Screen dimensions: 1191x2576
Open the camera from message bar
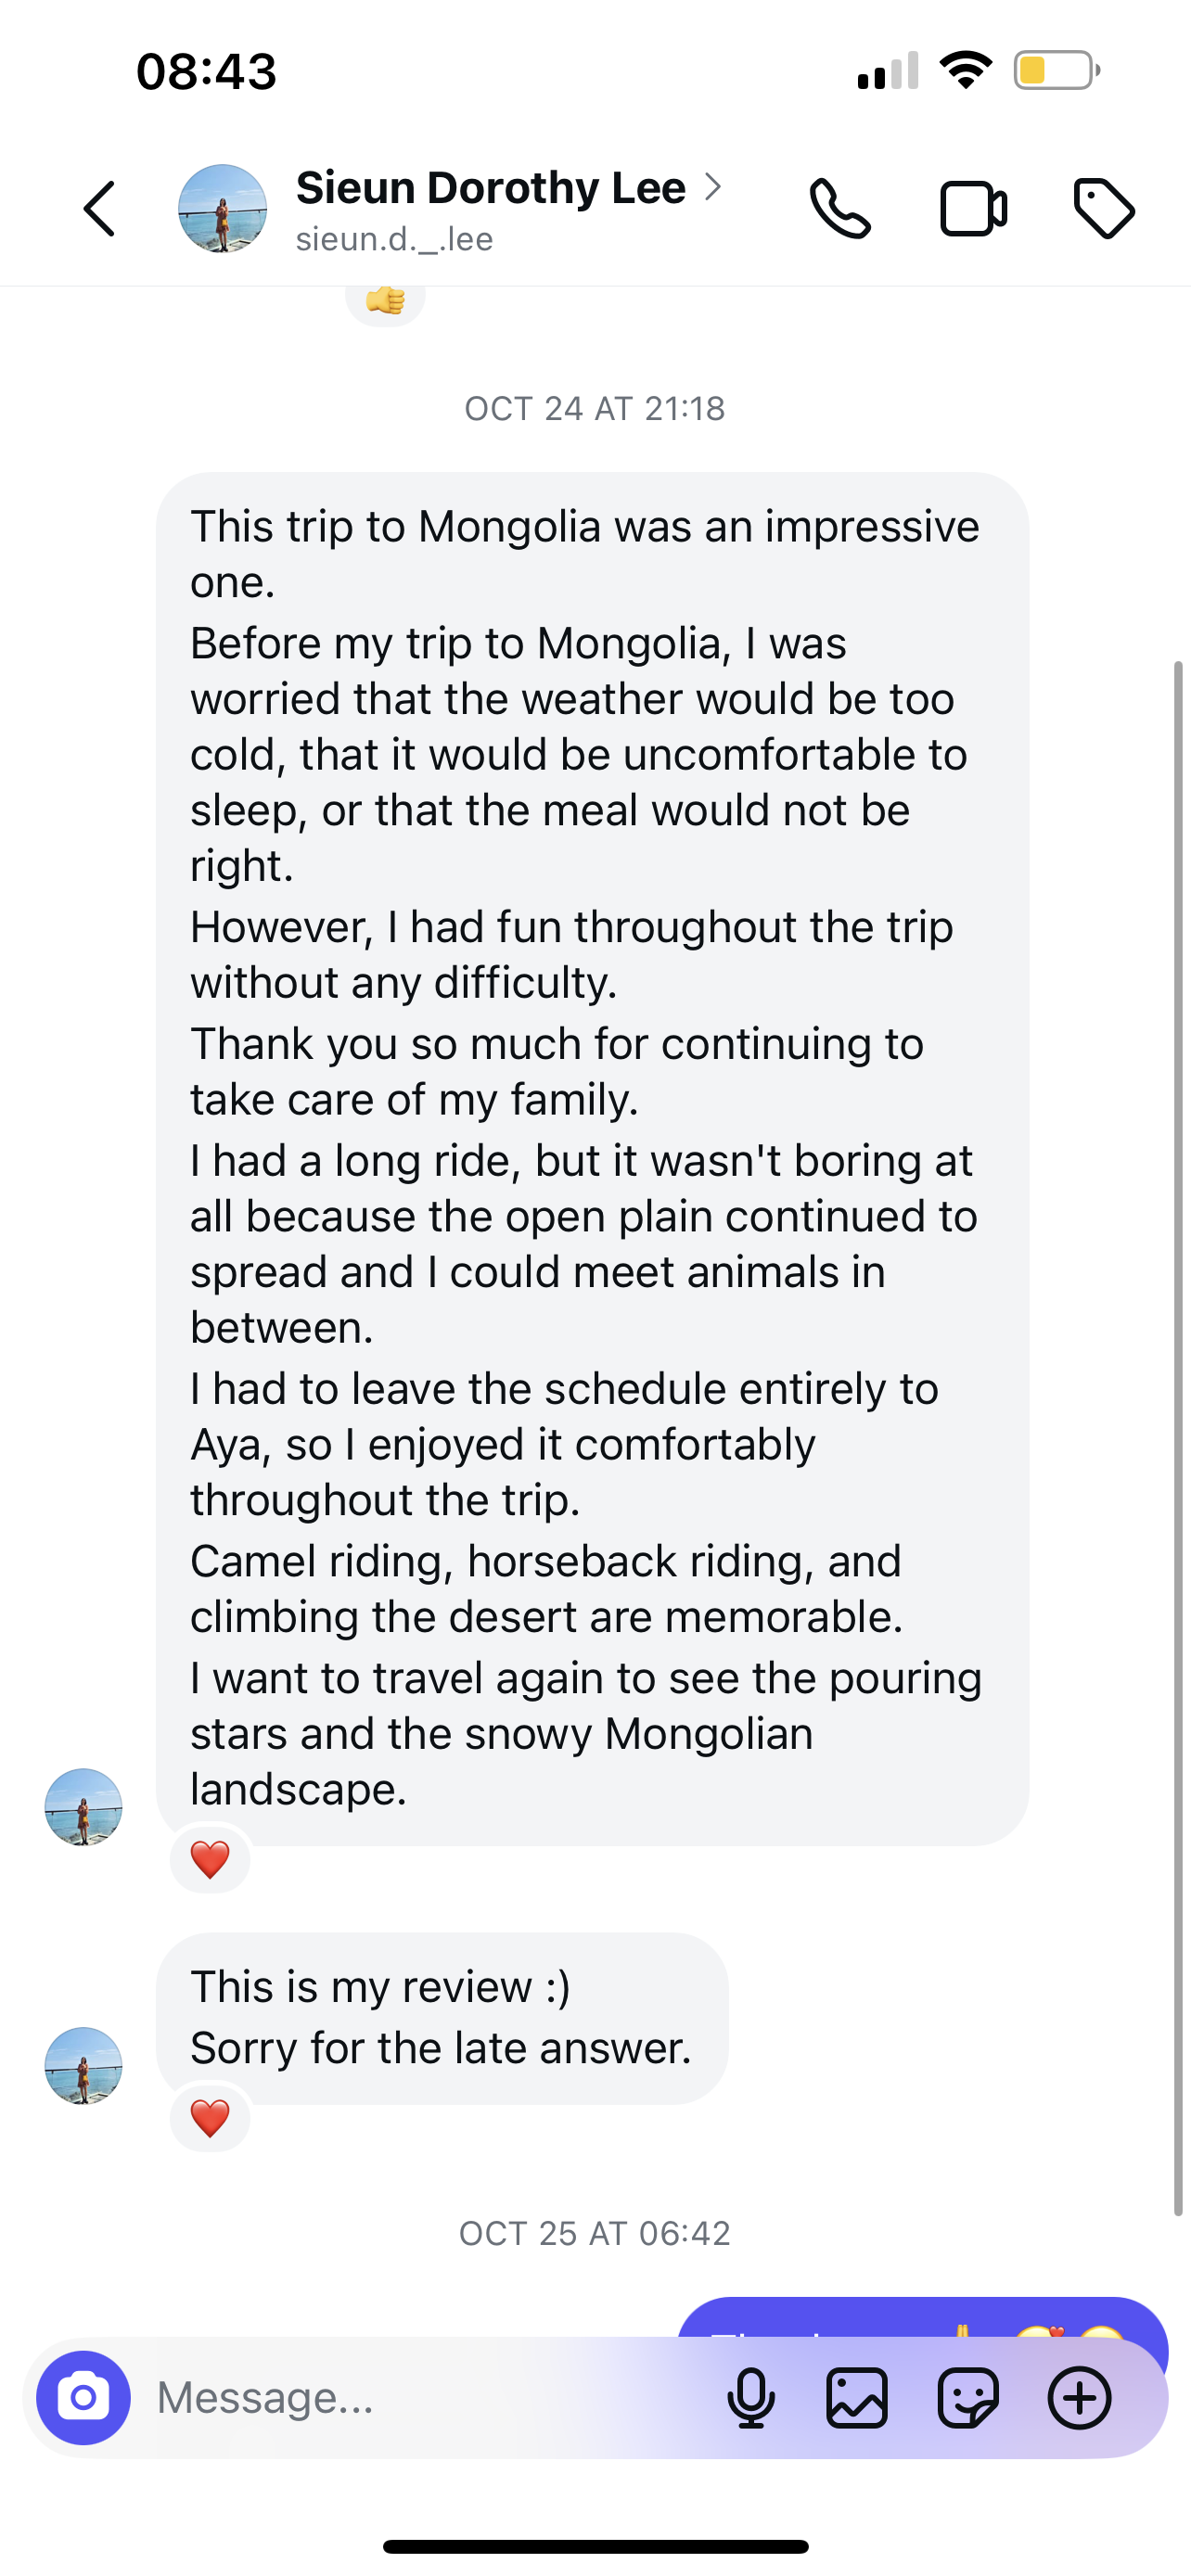click(x=84, y=2397)
